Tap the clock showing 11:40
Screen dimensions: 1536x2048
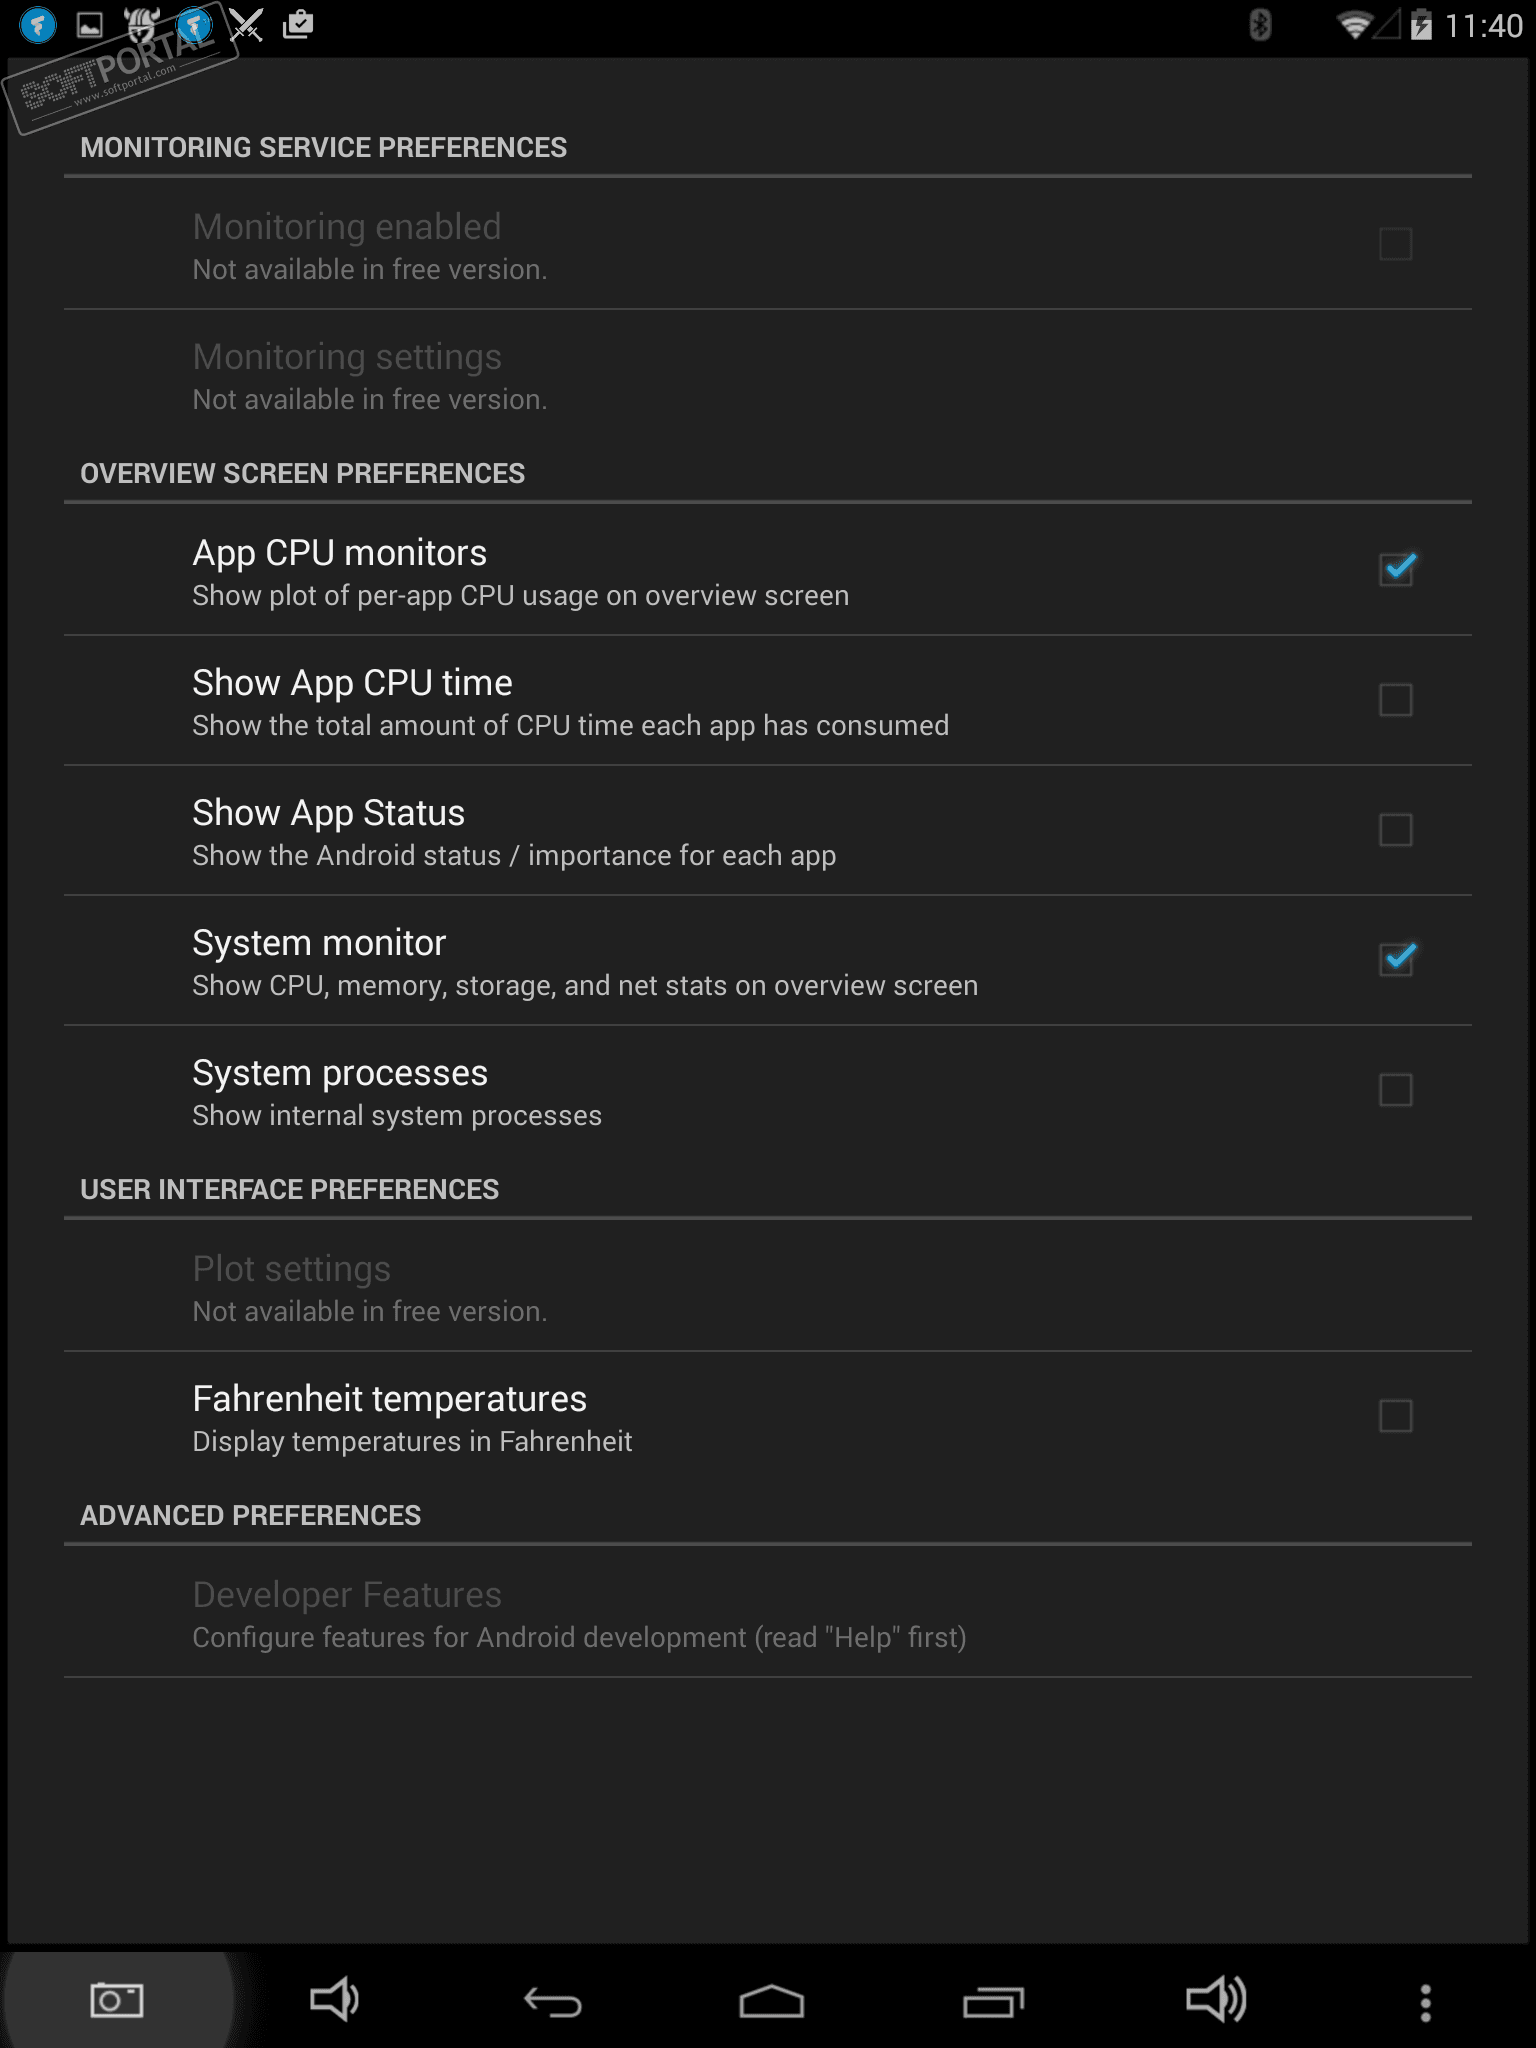(1483, 25)
